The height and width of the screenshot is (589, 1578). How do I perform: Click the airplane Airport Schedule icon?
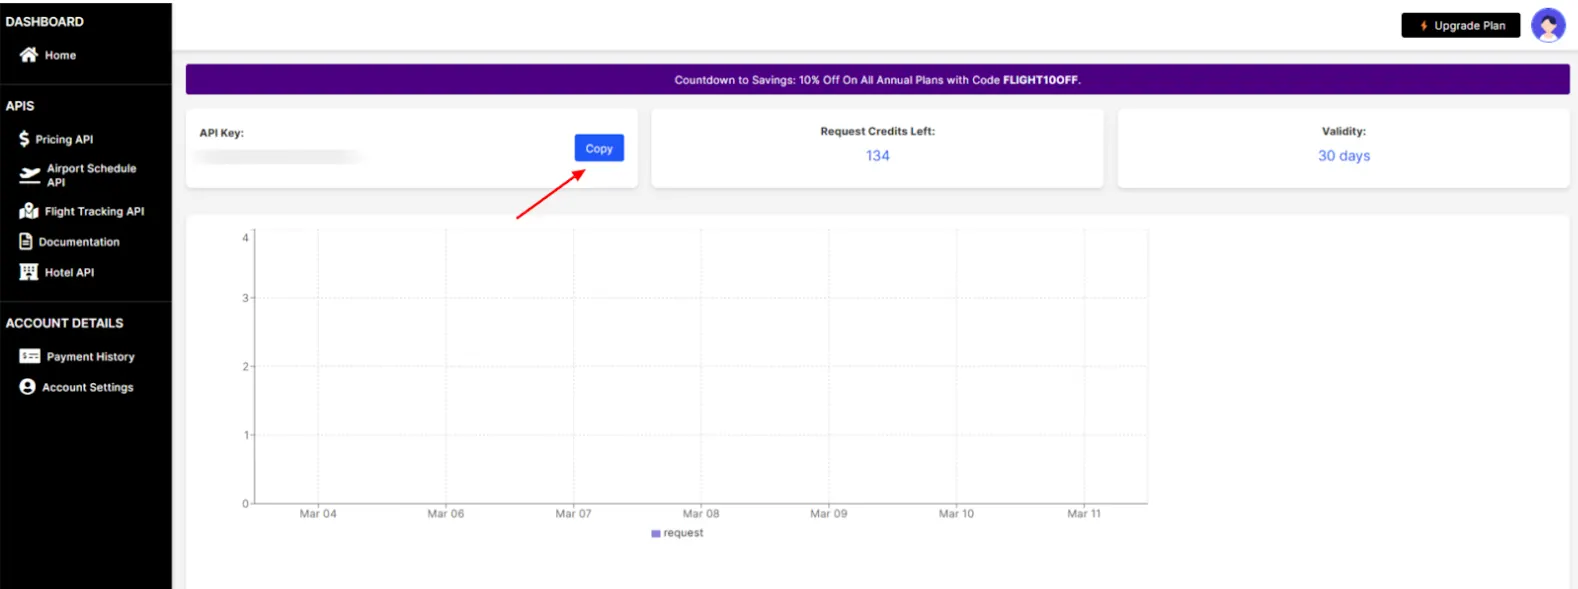[30, 175]
